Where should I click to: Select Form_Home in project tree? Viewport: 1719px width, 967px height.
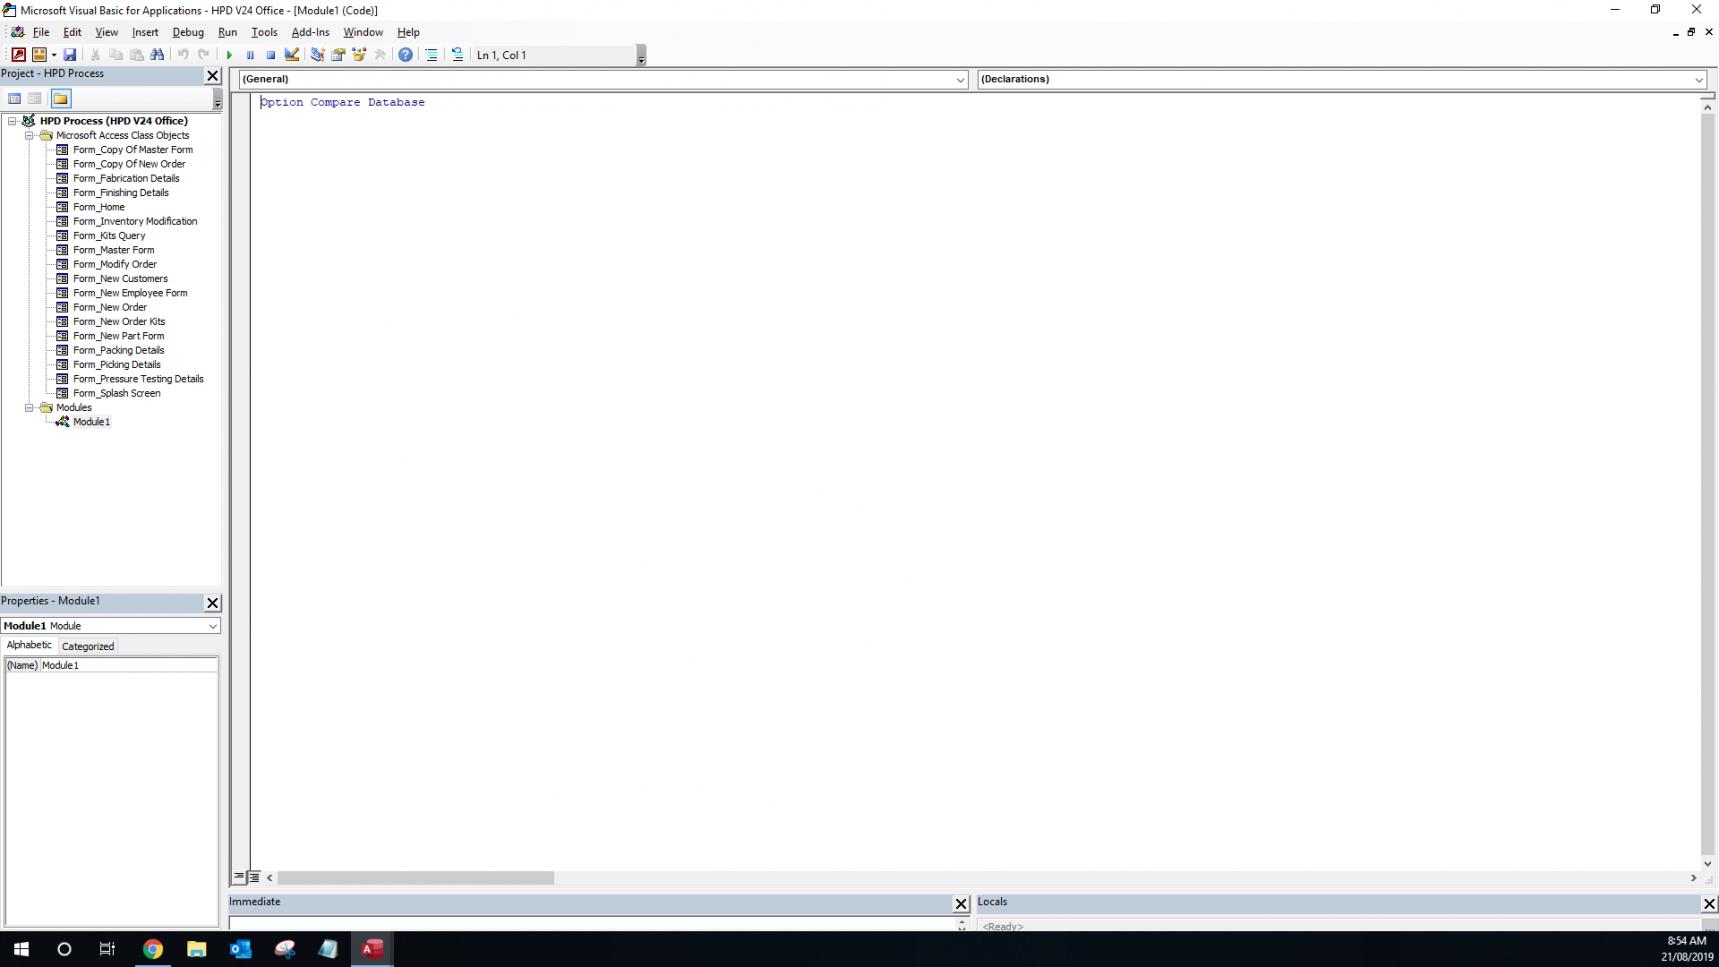coord(98,207)
